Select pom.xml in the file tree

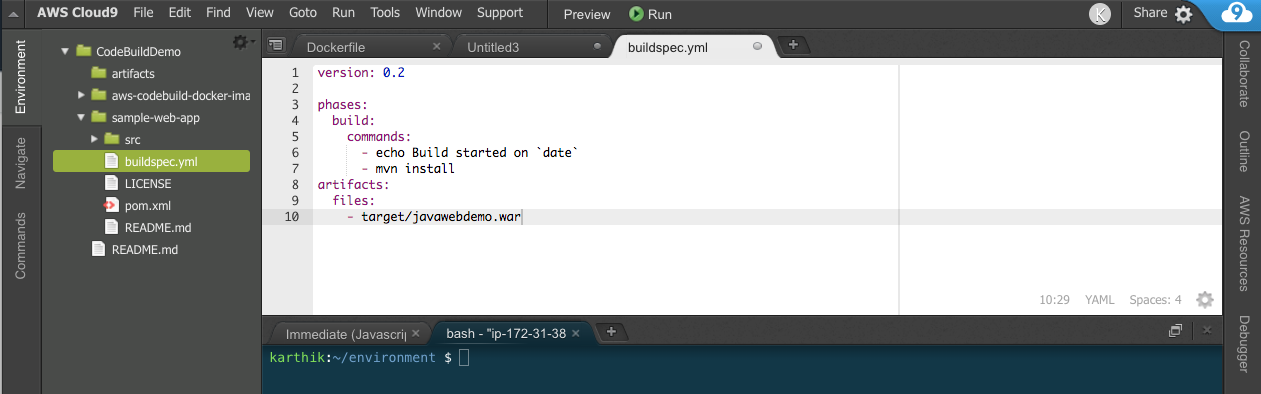(x=142, y=205)
